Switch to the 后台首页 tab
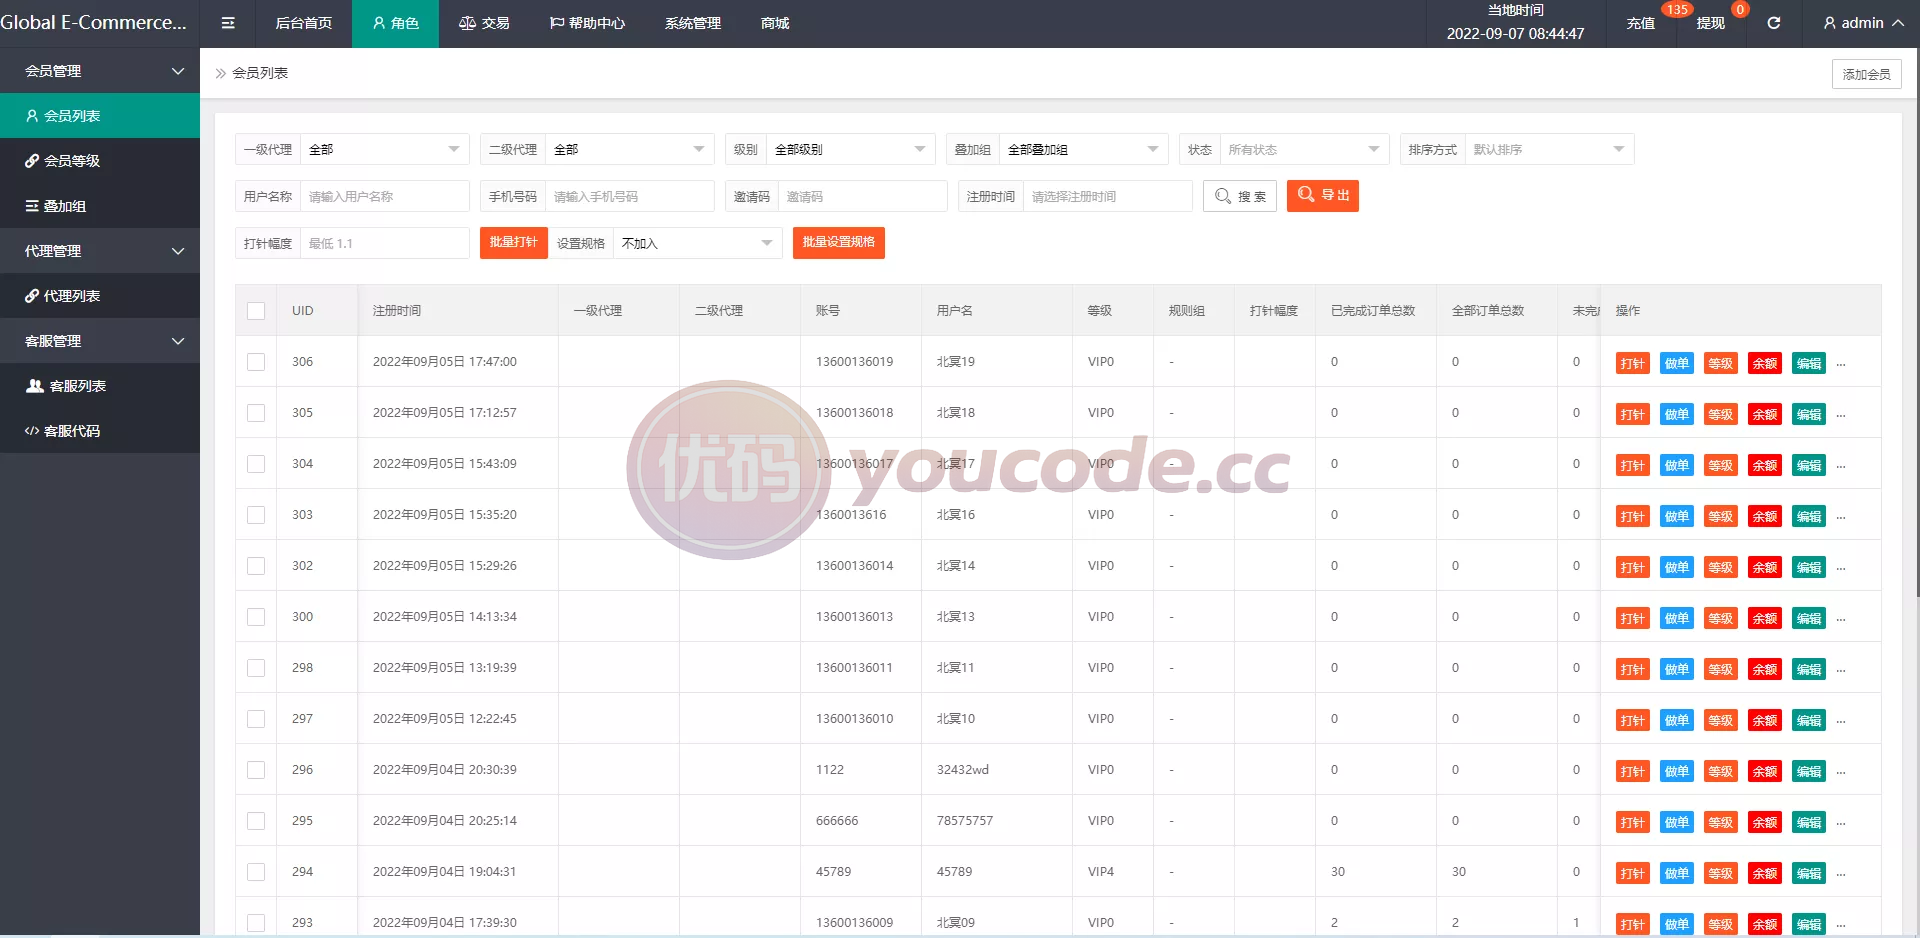 (304, 23)
